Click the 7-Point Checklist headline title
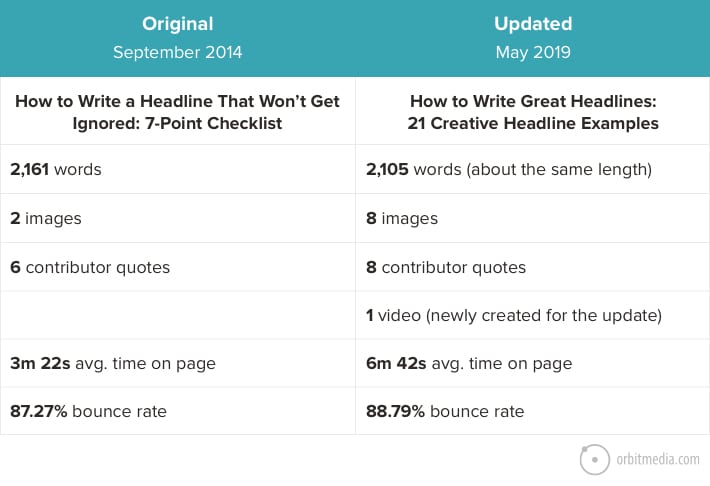 pyautogui.click(x=178, y=112)
